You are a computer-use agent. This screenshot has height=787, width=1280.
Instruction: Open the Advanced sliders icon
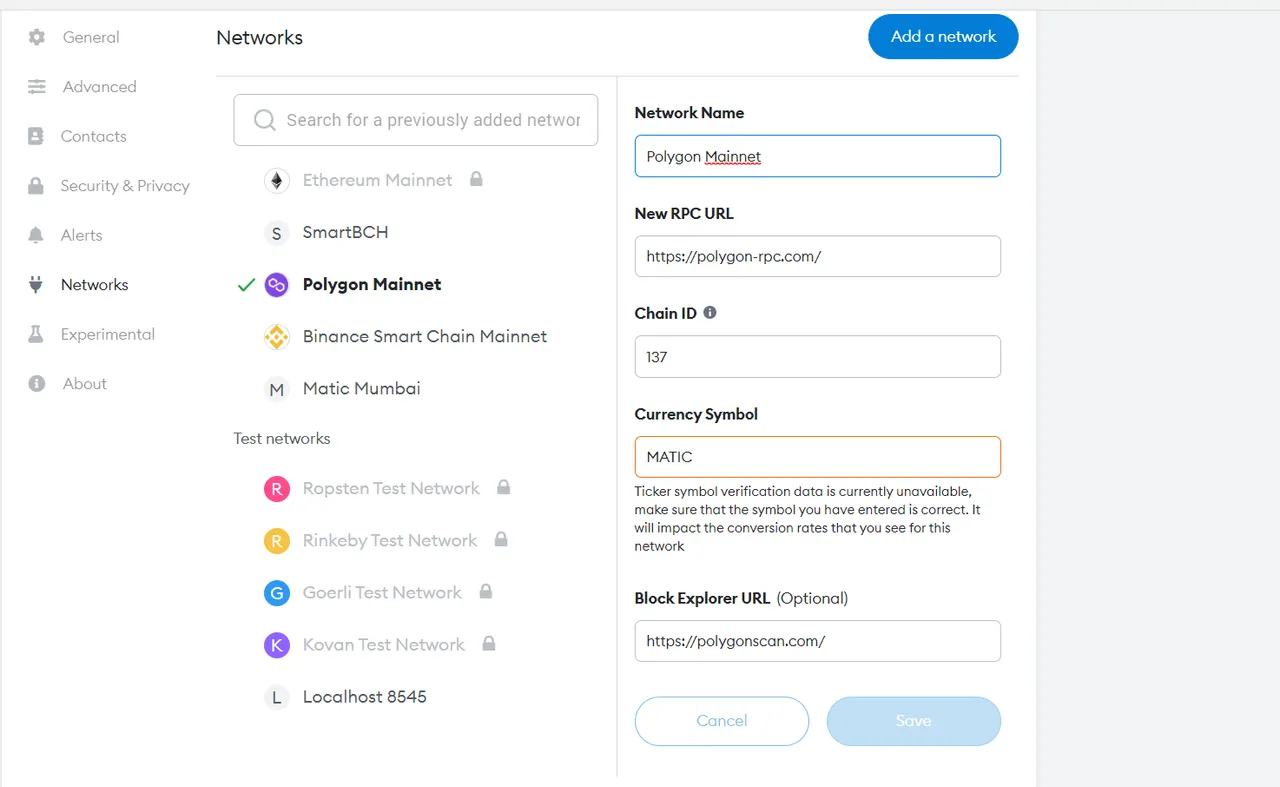point(37,87)
